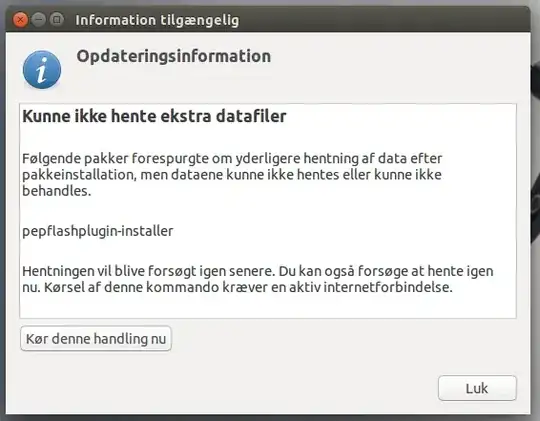
Task: Click the Kunne ikke hente ekstra datafiler heading
Action: [x=154, y=116]
